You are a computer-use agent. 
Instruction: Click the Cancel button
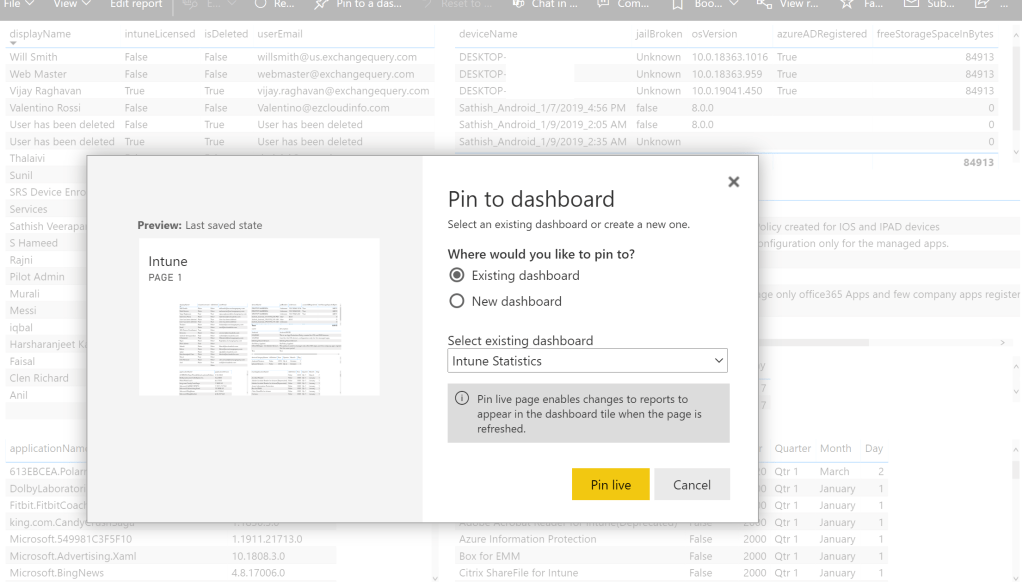692,485
